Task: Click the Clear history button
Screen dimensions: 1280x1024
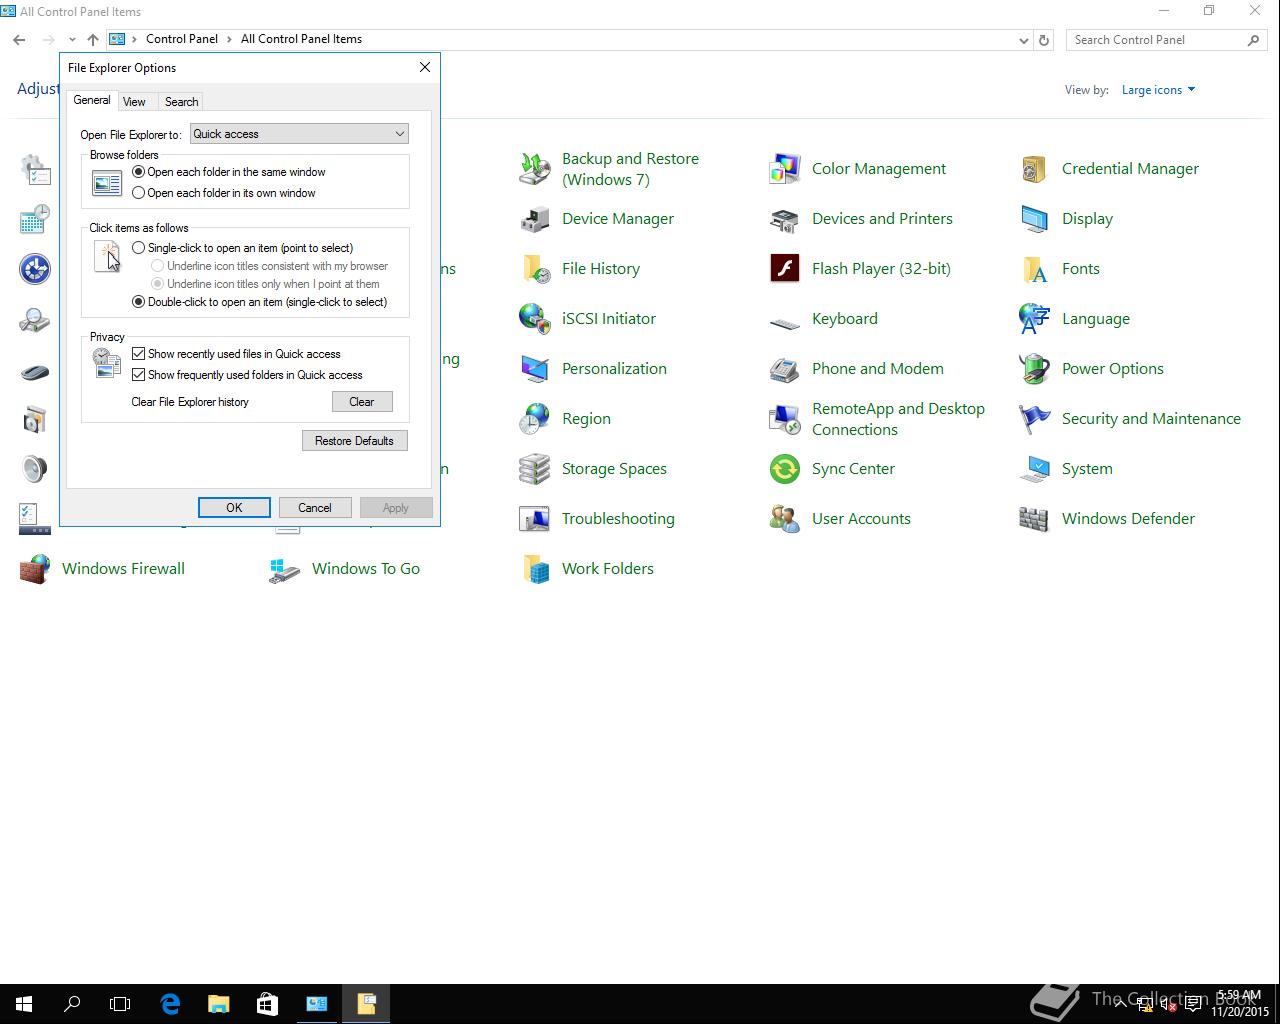Action: tap(362, 402)
